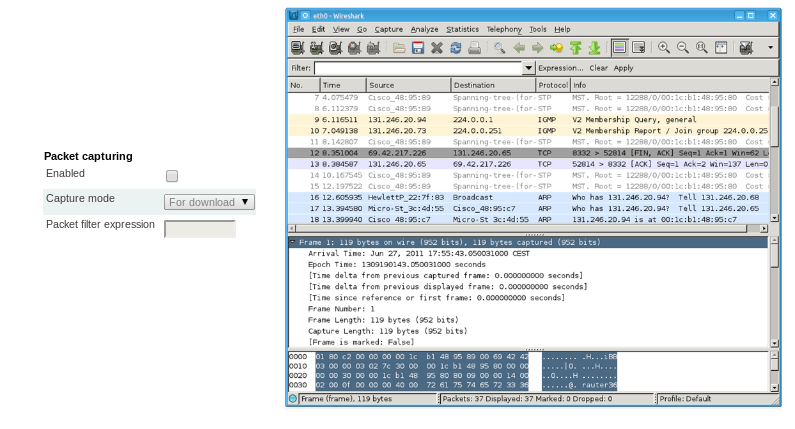This screenshot has height=429, width=795.
Task: Click the Packet filter expression field
Action: coord(200,229)
